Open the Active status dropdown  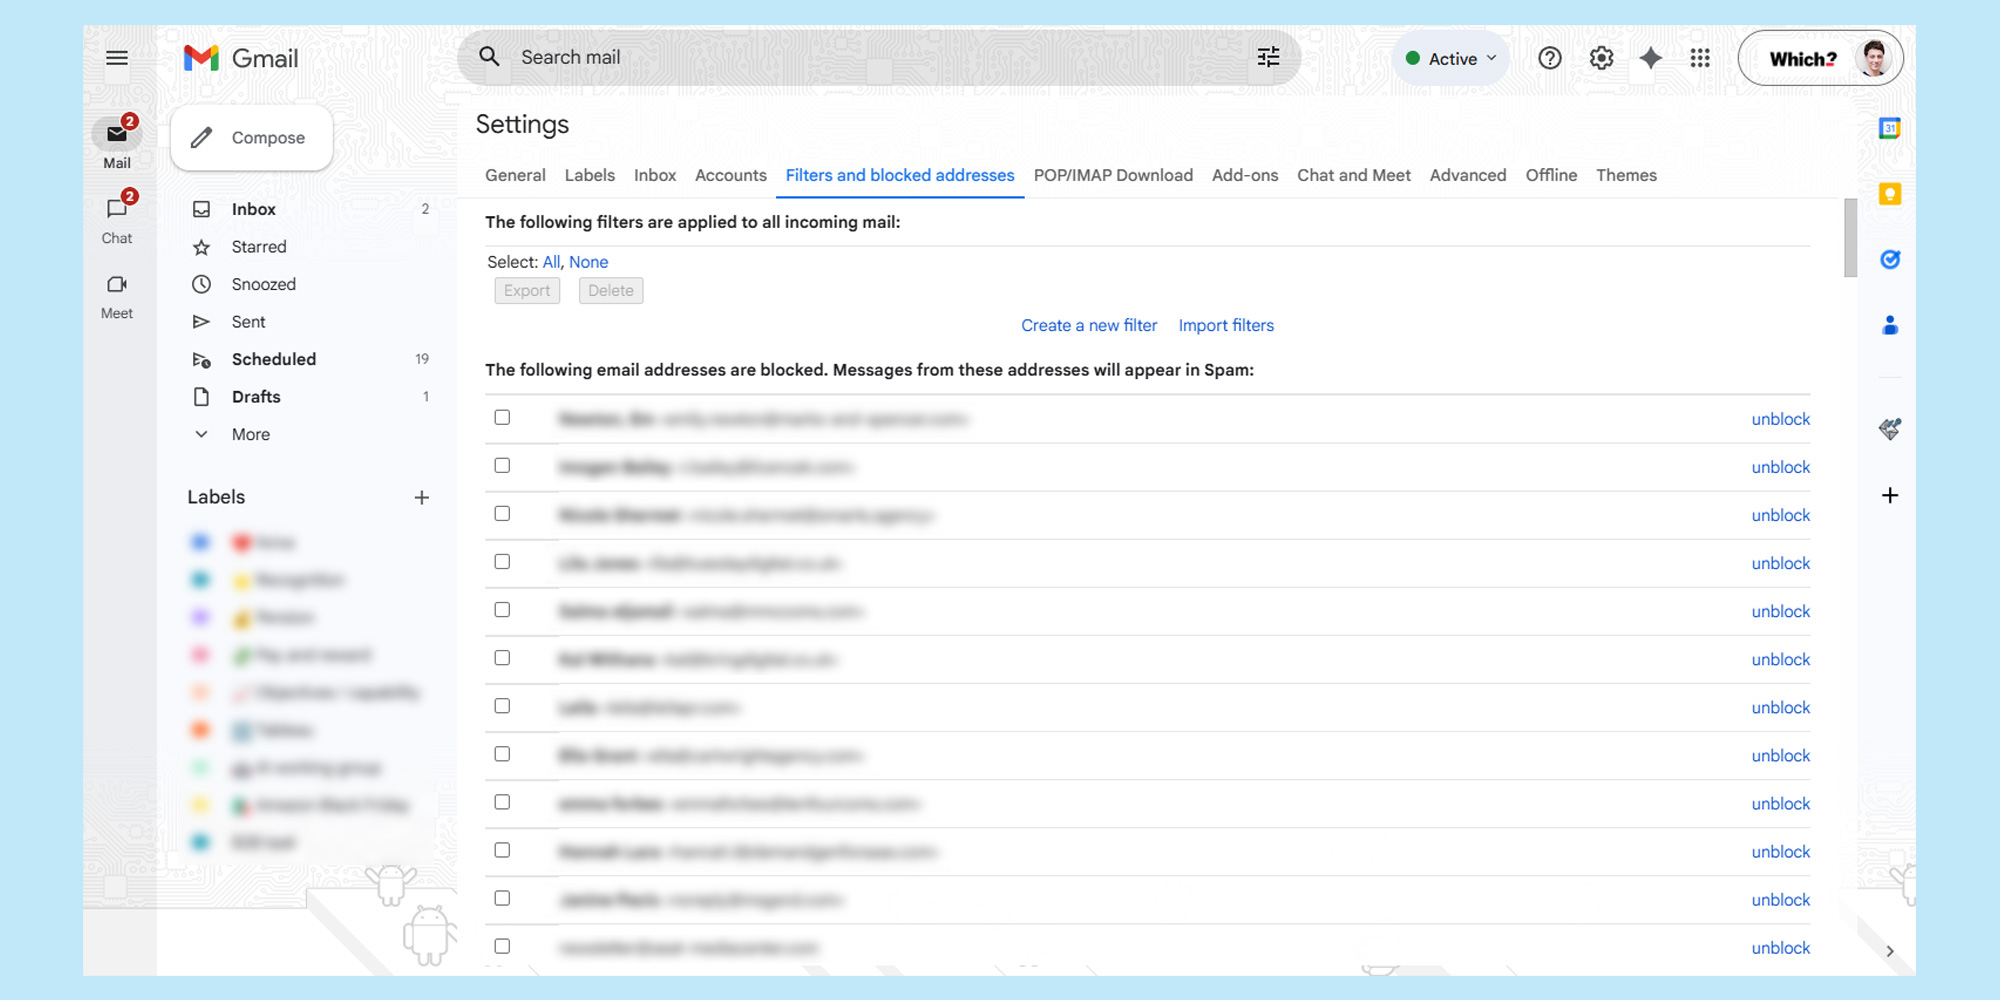coord(1450,58)
